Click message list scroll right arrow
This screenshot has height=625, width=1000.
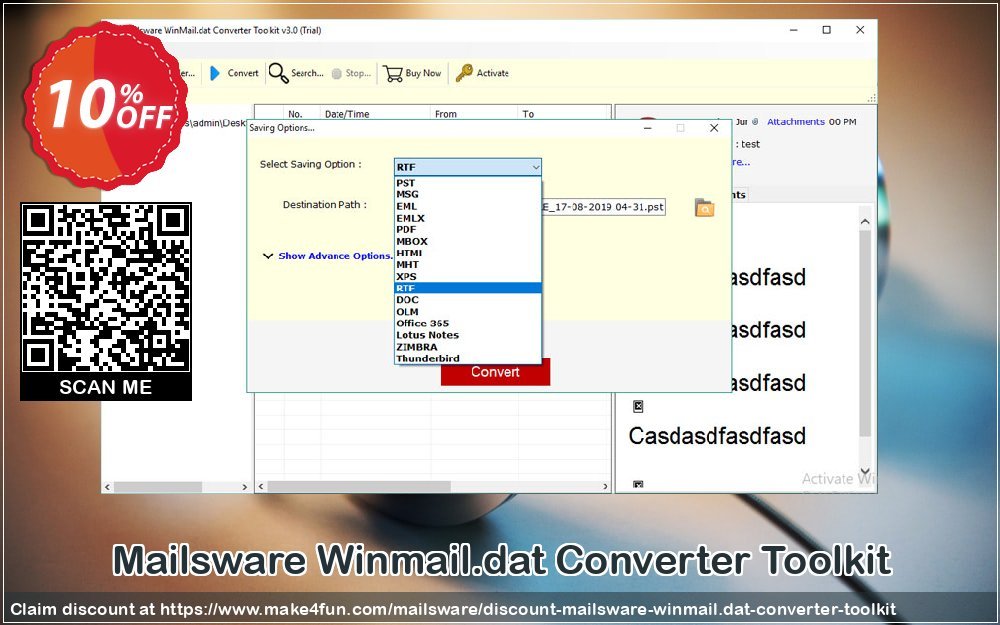point(605,487)
